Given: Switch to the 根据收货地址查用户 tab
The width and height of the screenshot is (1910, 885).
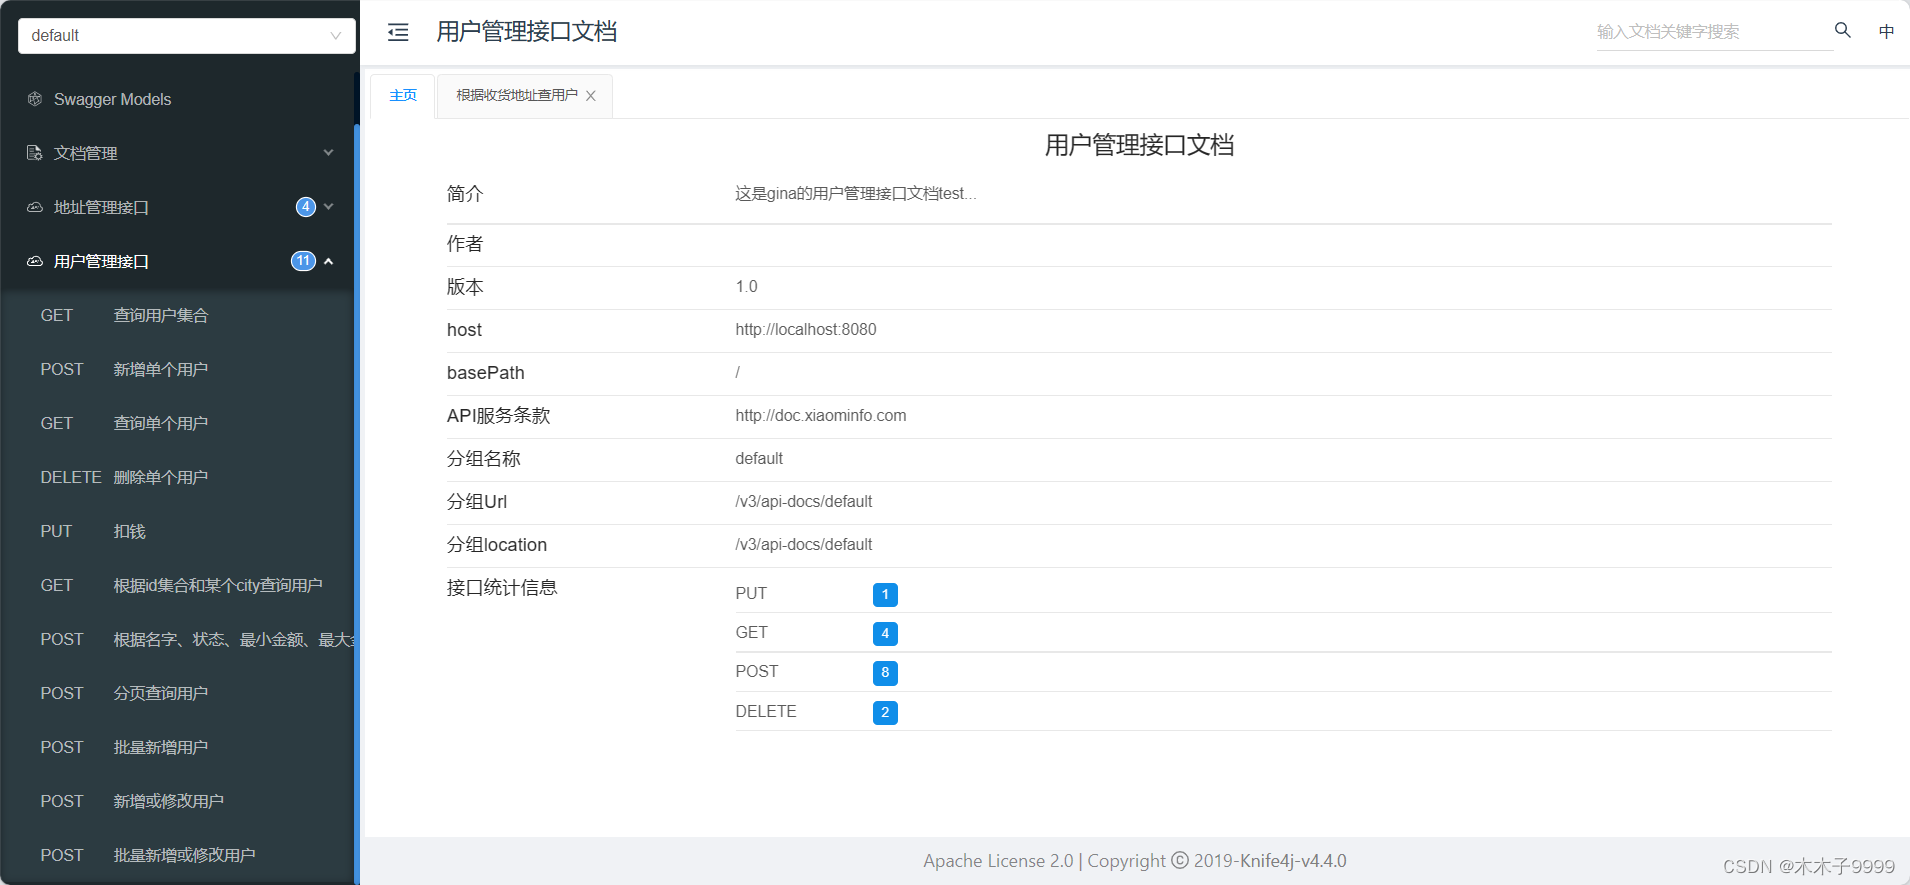Looking at the screenshot, I should [517, 96].
